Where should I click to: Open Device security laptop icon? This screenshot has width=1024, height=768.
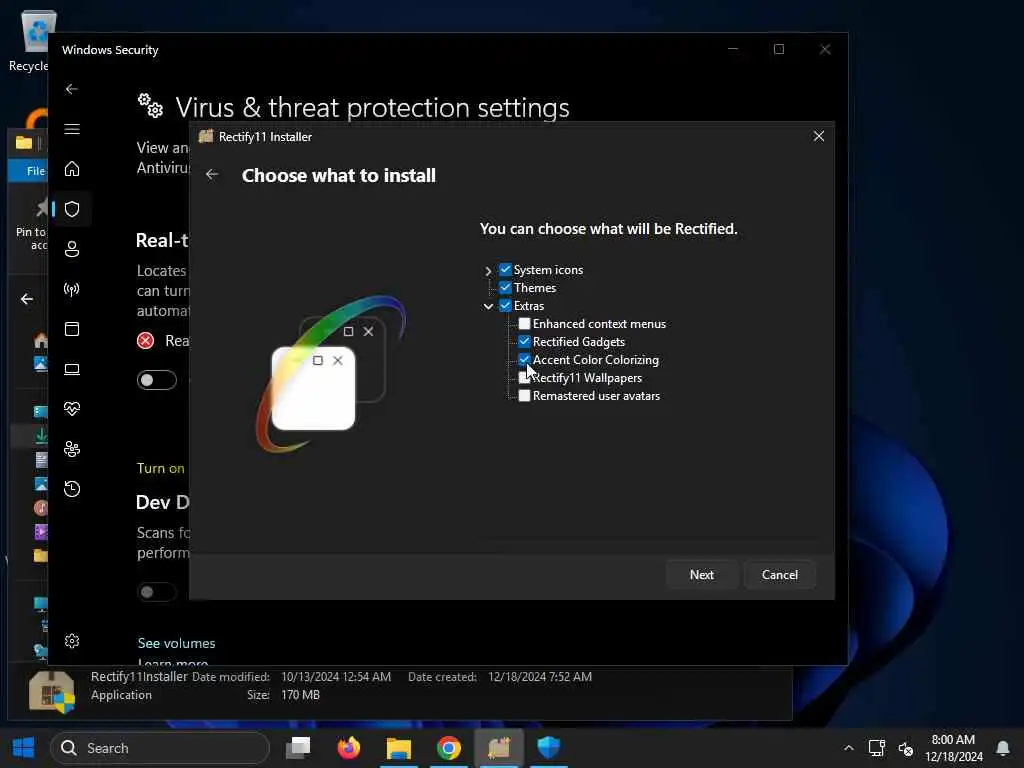[x=72, y=369]
